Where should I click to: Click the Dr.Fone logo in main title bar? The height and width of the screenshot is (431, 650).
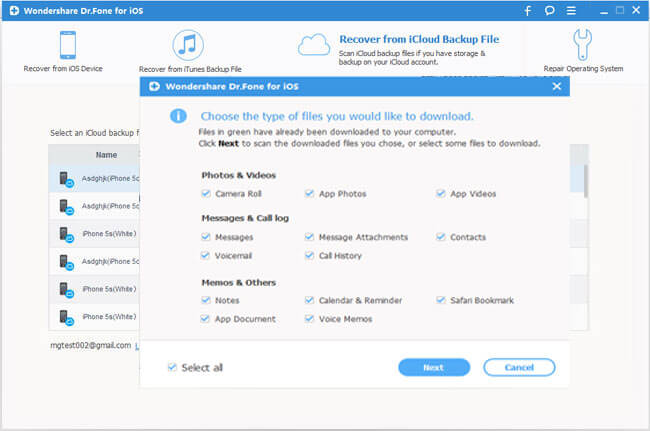(x=14, y=11)
